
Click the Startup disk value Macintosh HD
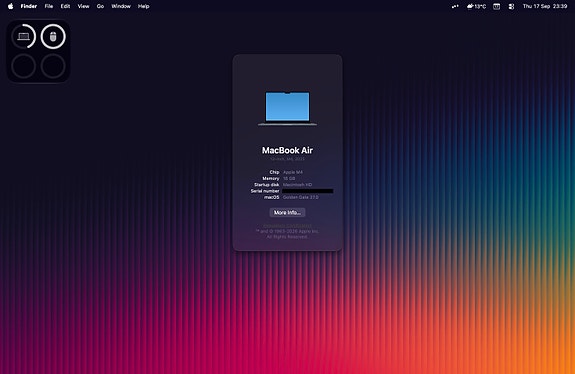pos(297,185)
